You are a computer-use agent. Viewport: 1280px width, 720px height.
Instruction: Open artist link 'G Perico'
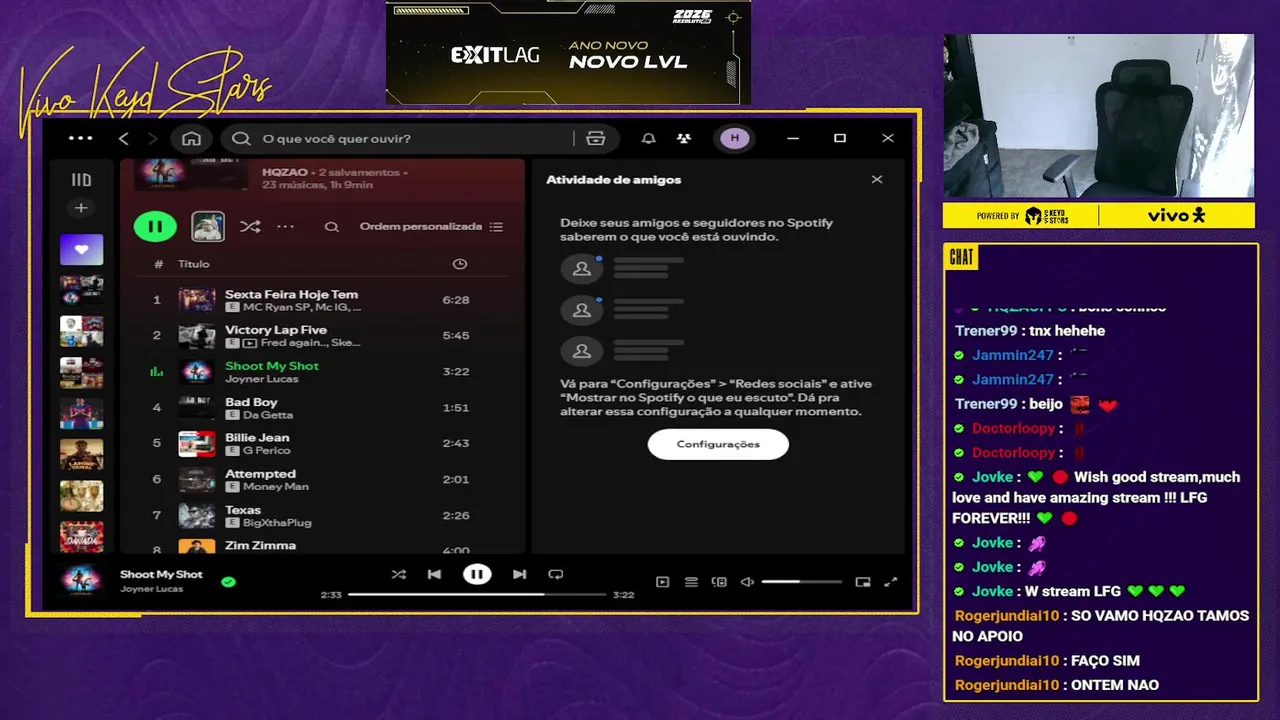pyautogui.click(x=266, y=451)
